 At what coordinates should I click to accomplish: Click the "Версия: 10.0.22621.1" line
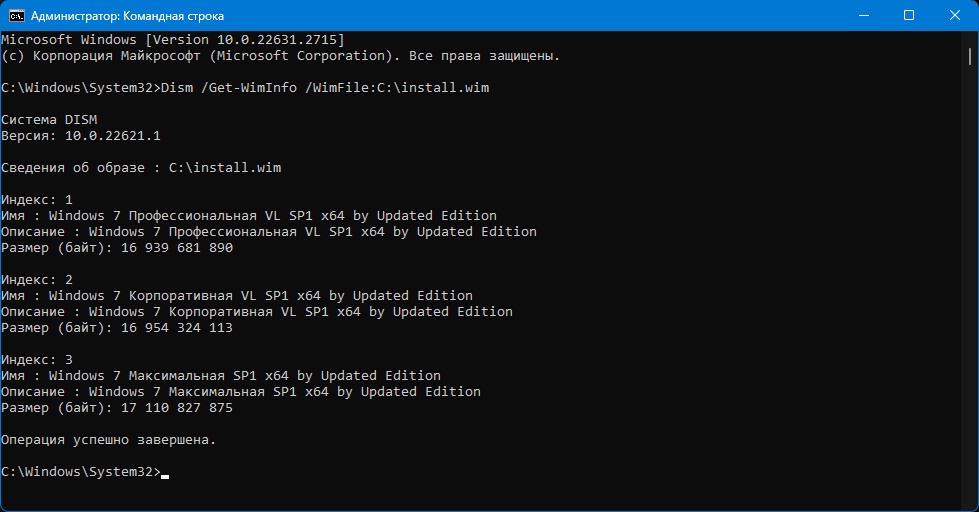[81, 136]
